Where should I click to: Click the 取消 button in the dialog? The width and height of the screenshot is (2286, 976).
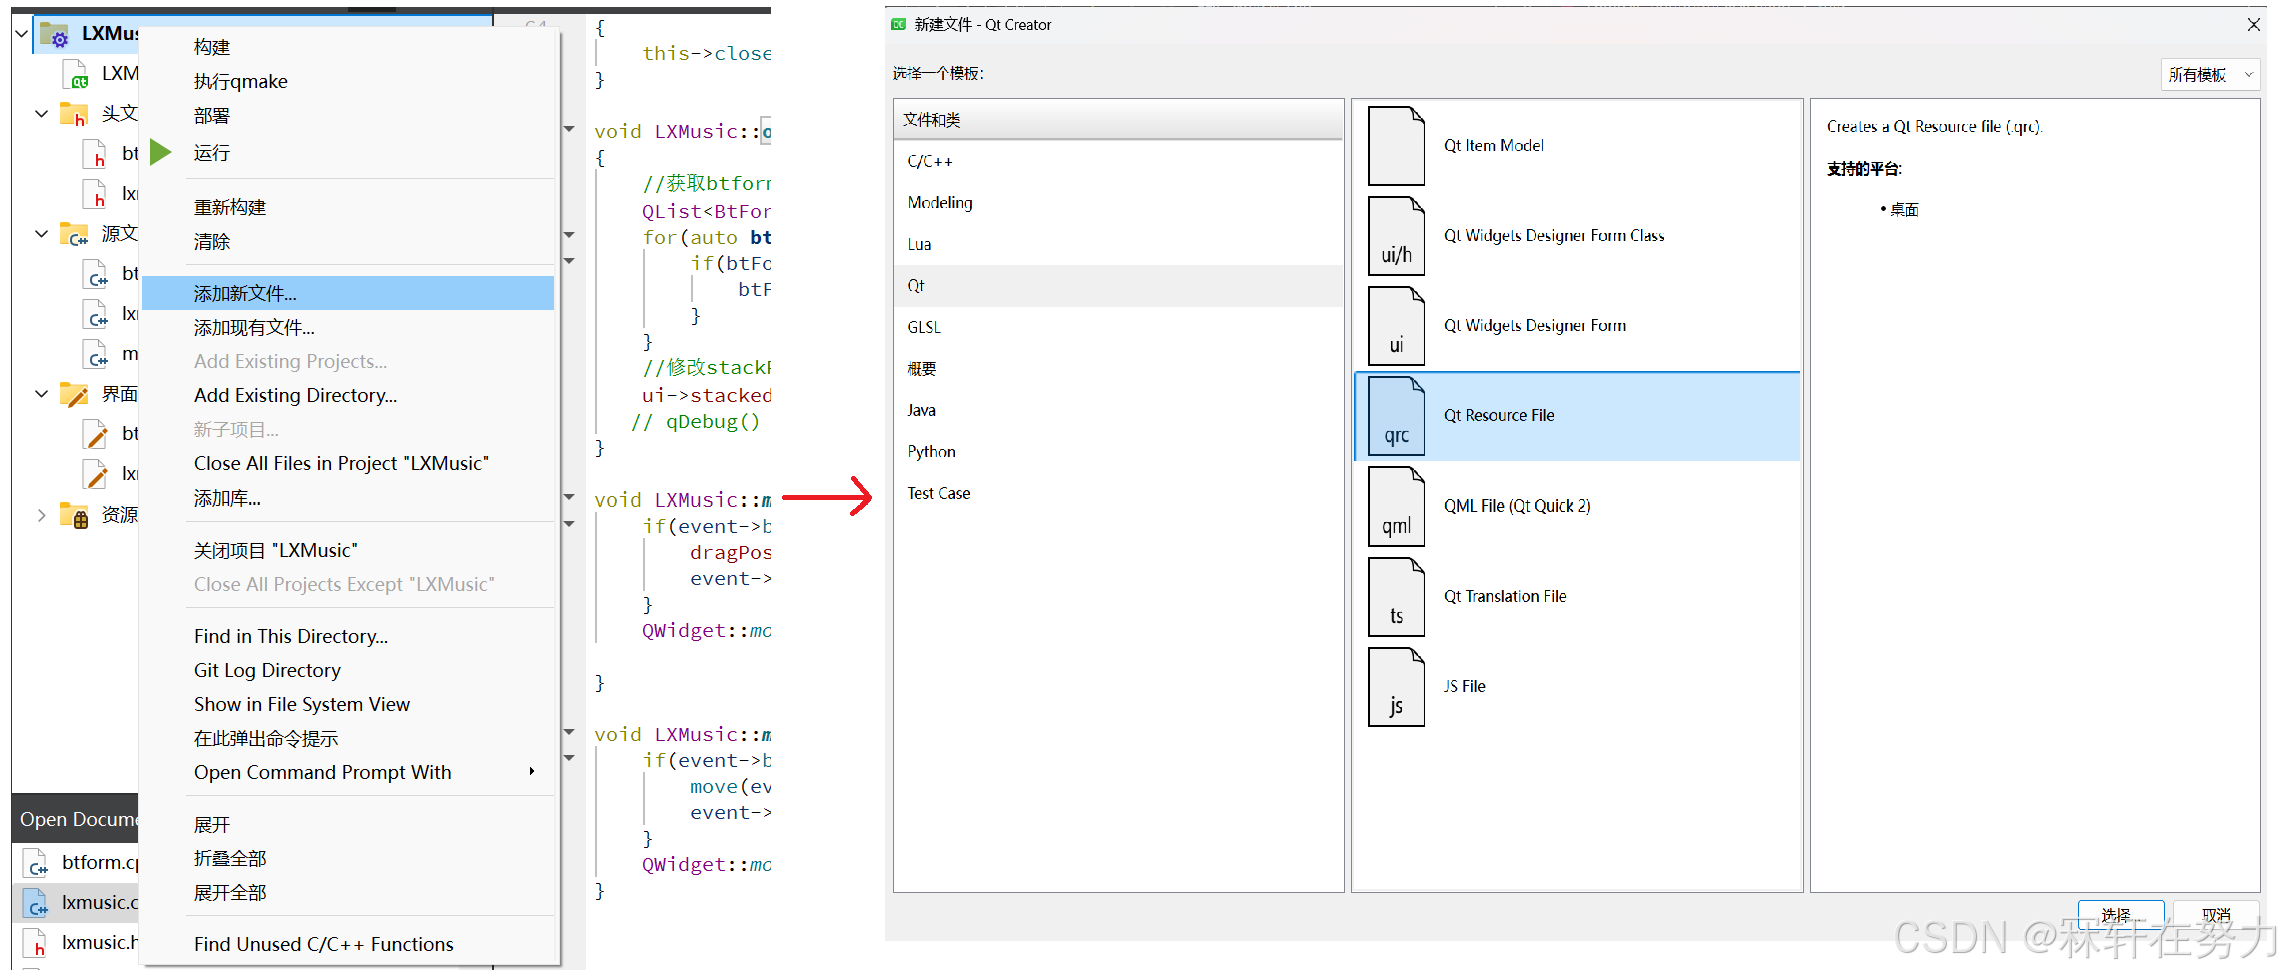point(2216,915)
